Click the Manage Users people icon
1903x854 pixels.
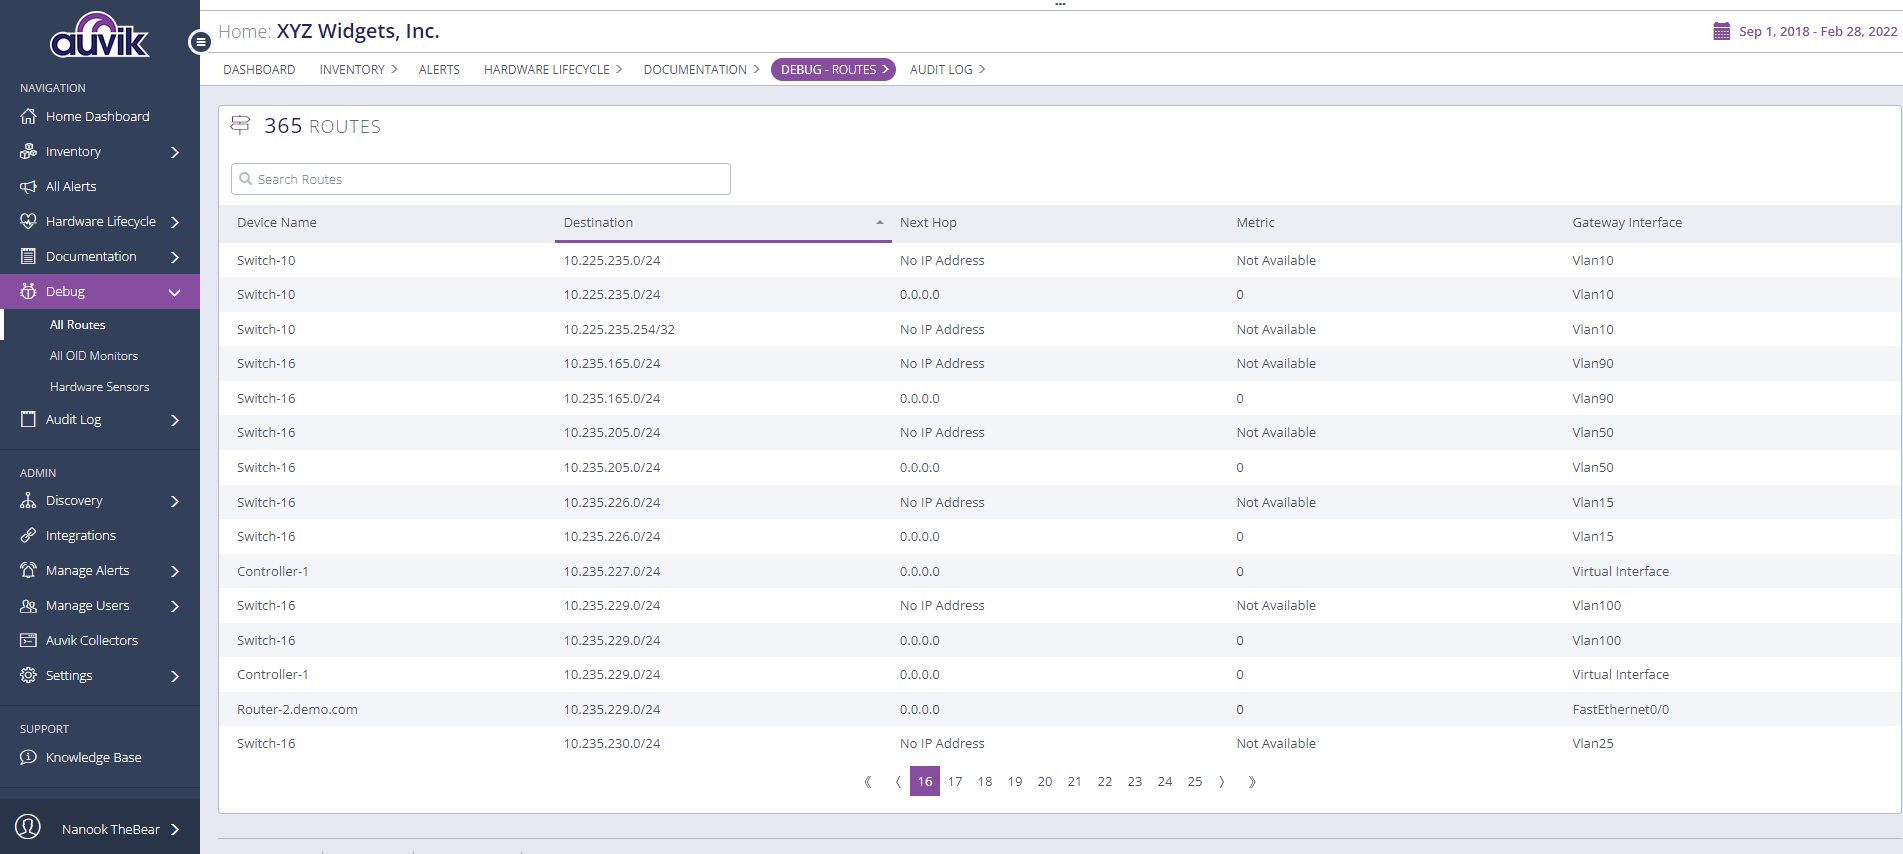point(28,606)
